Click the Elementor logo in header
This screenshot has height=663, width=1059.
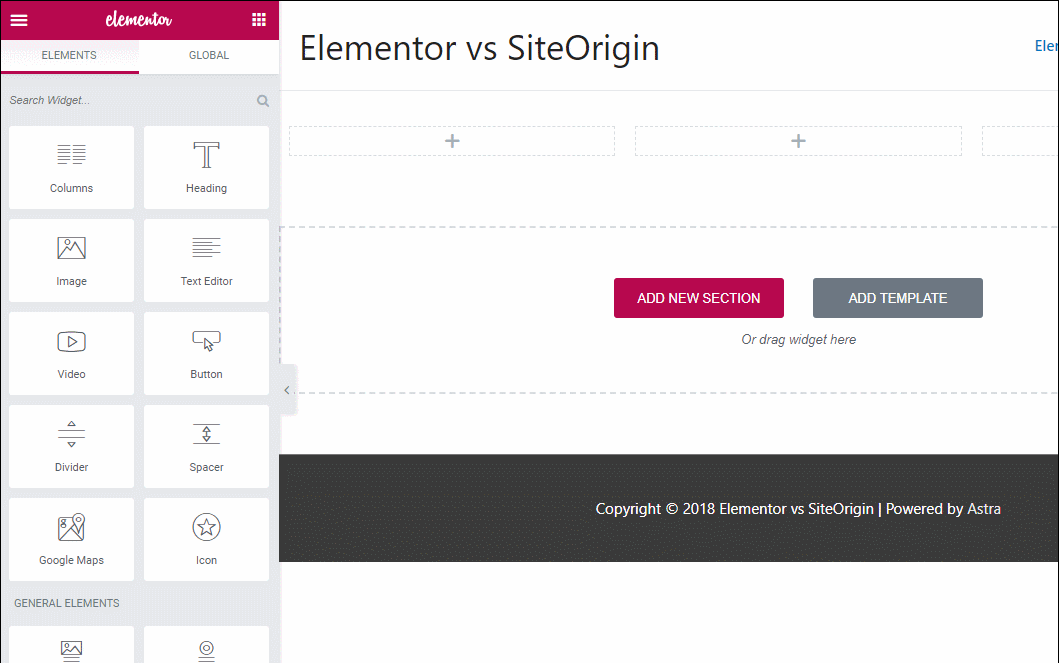coord(138,20)
